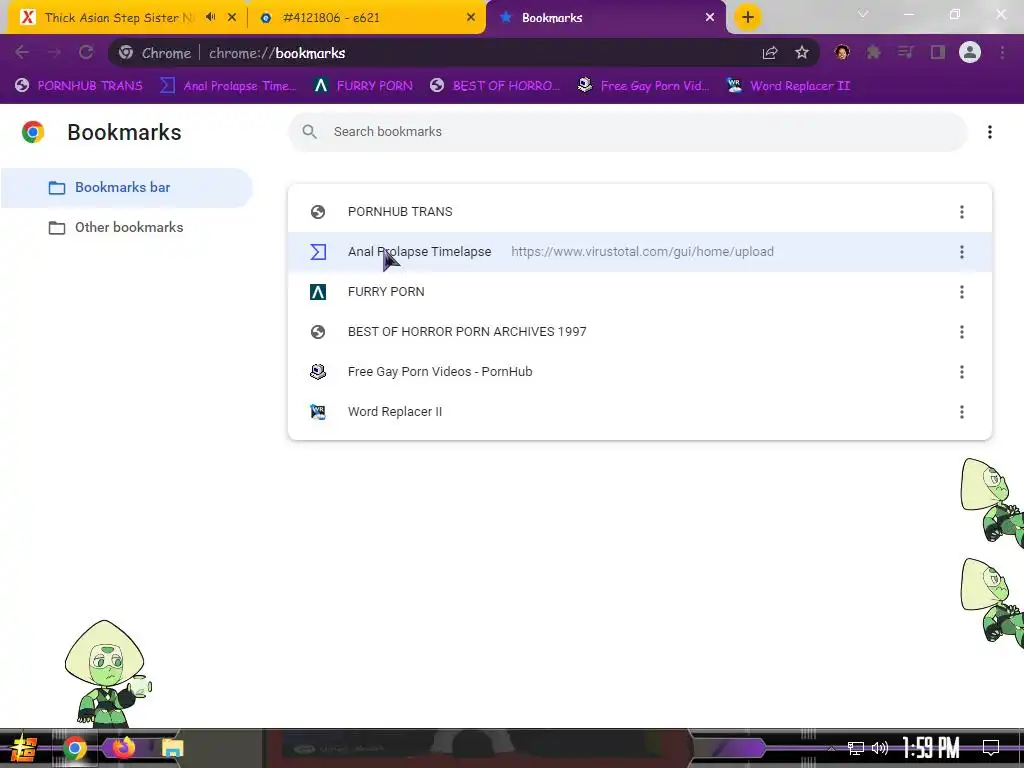1024x768 pixels.
Task: Open more actions for BEST OF HORROR row
Action: (961, 332)
